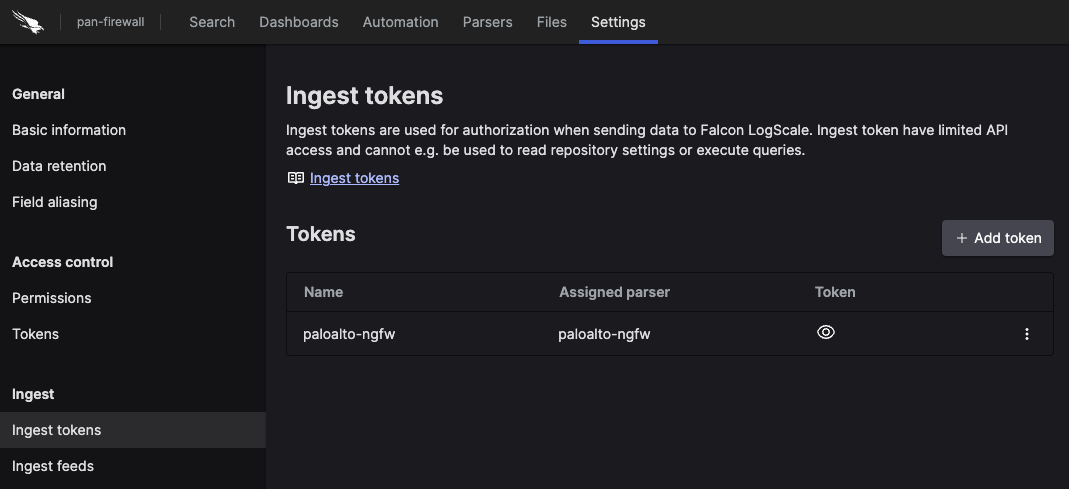
Task: Go to the Automation tab
Action: (x=400, y=22)
